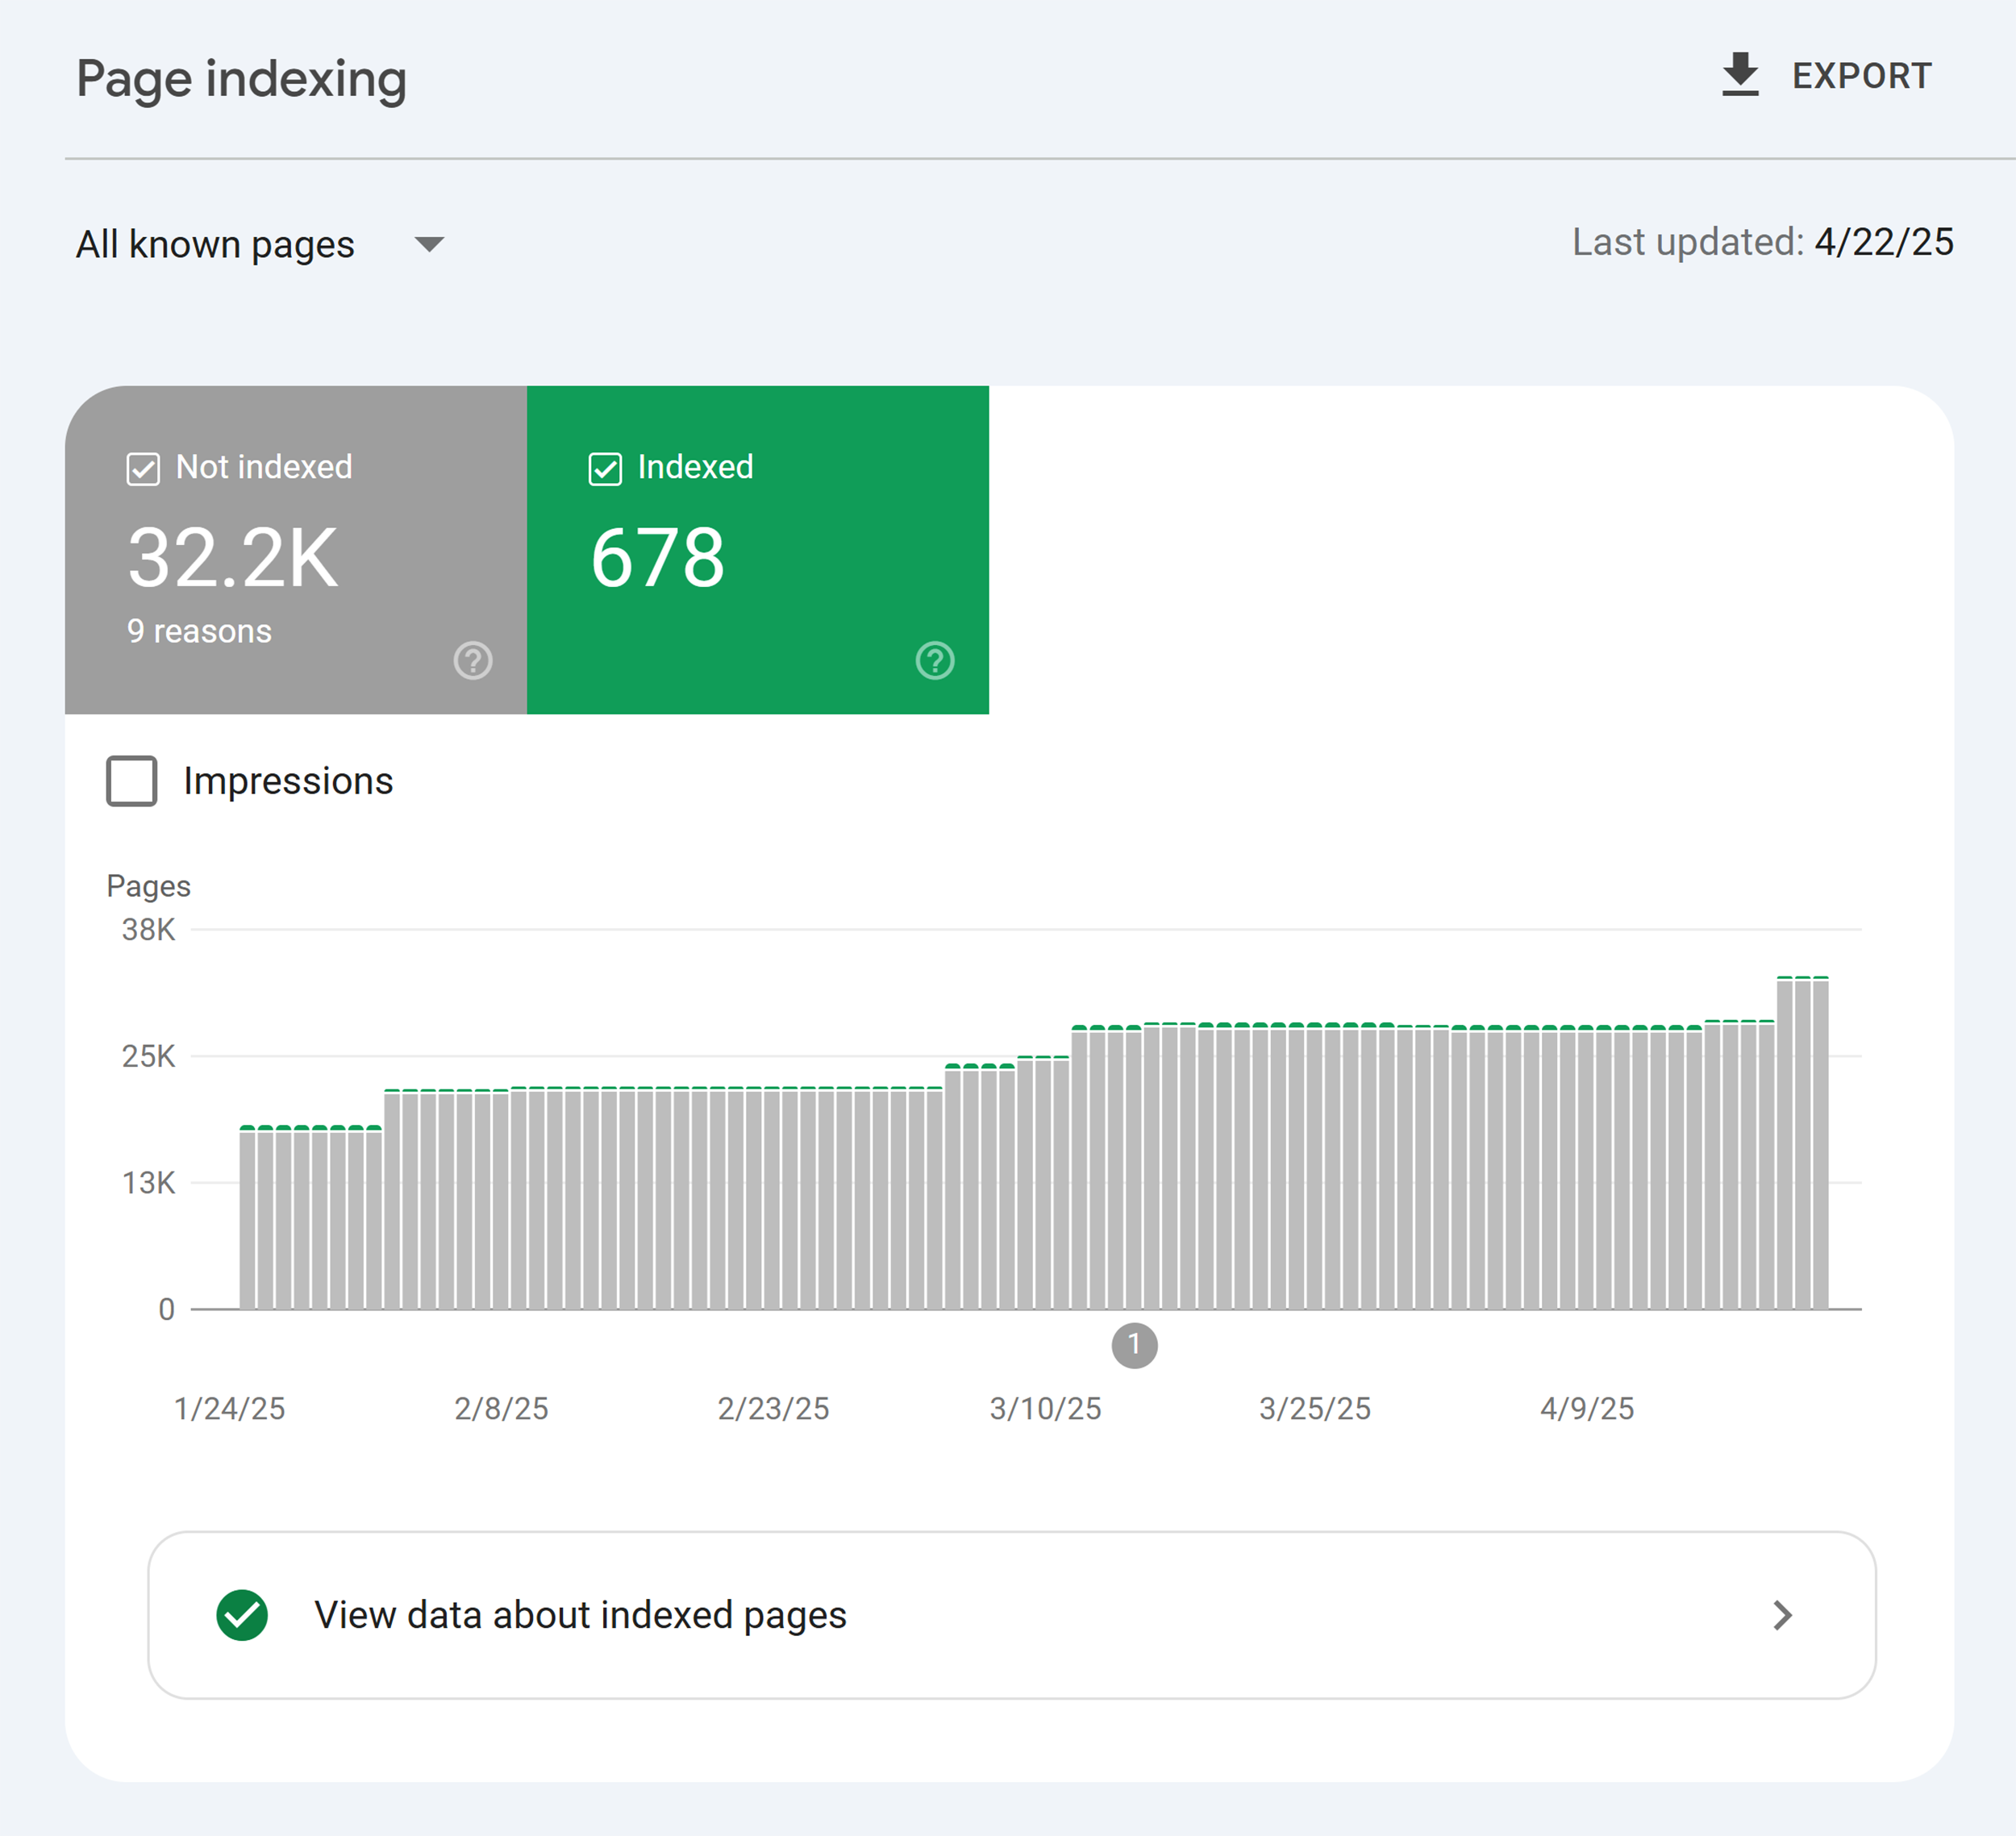
Task: Click the green checkmark icon in indexed pages row
Action: pyautogui.click(x=242, y=1615)
